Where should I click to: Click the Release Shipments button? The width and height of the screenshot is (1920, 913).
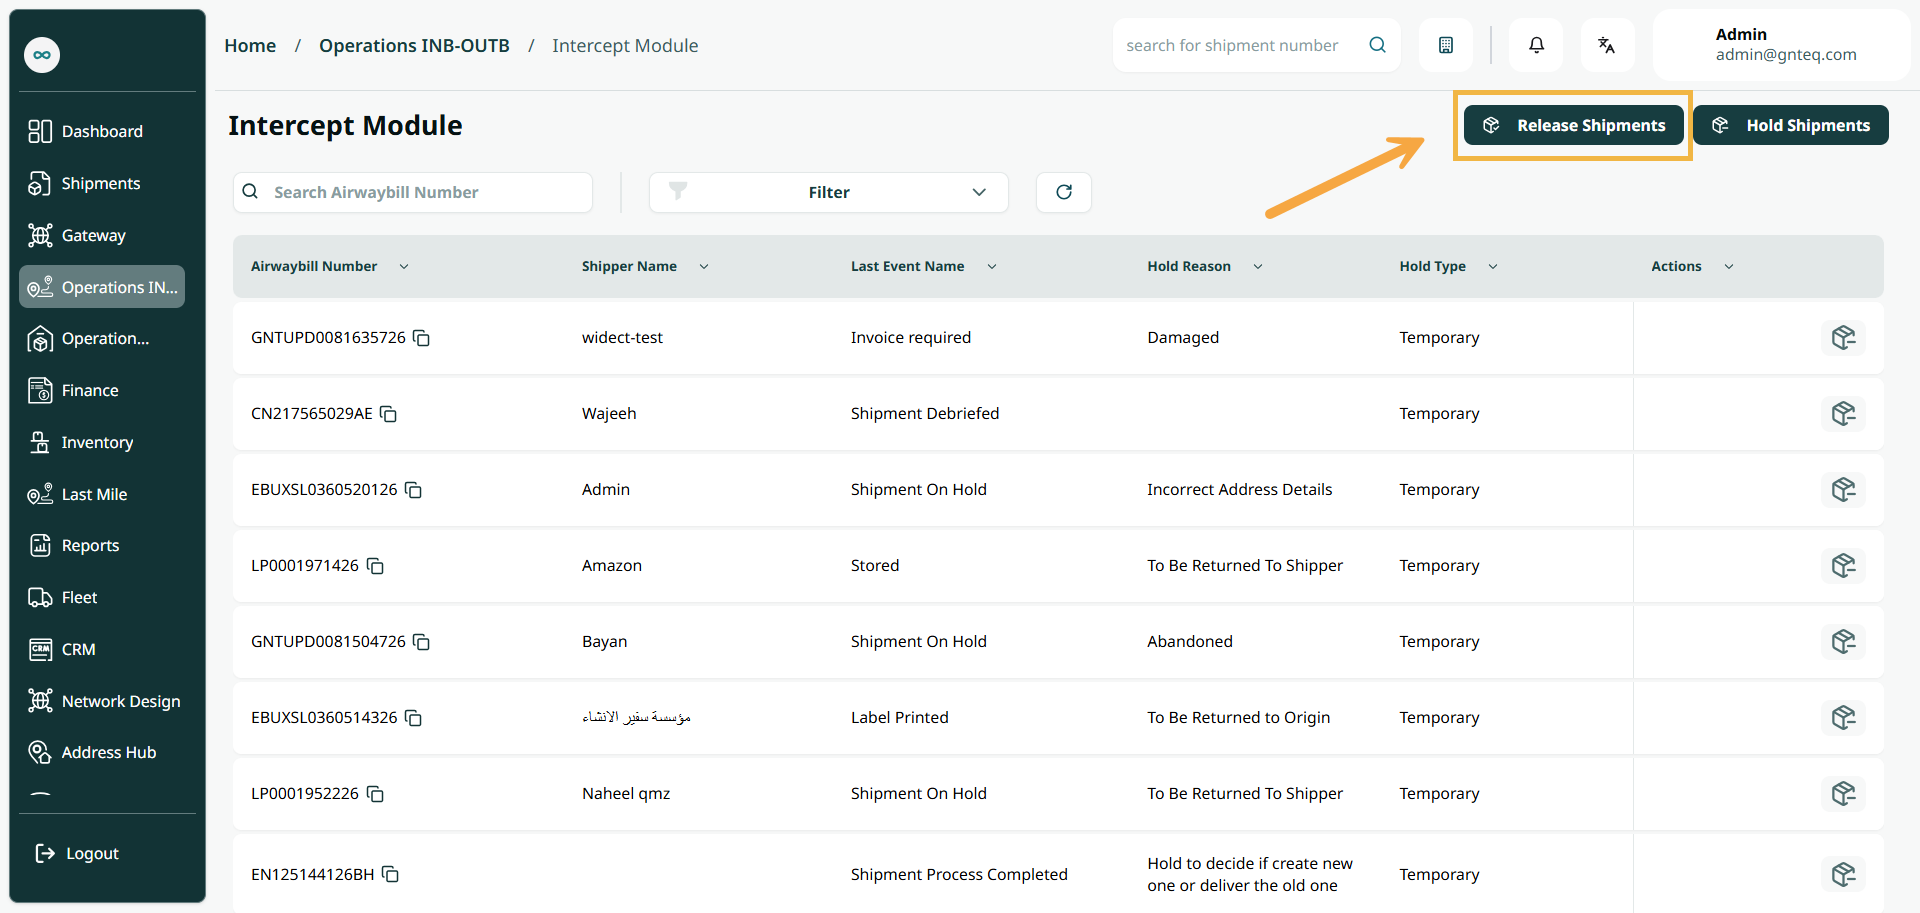point(1574,125)
